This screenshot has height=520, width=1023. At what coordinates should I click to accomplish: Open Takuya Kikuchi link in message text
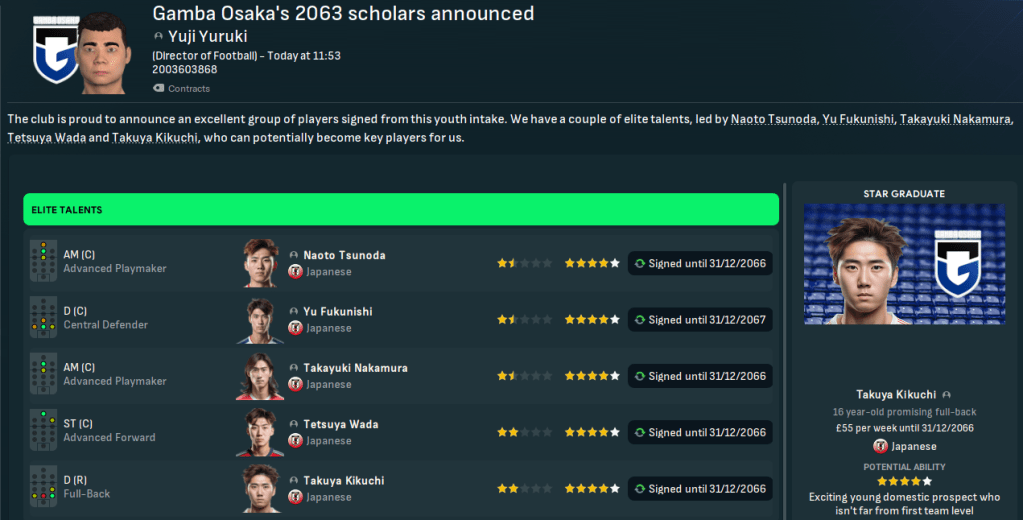[x=156, y=137]
